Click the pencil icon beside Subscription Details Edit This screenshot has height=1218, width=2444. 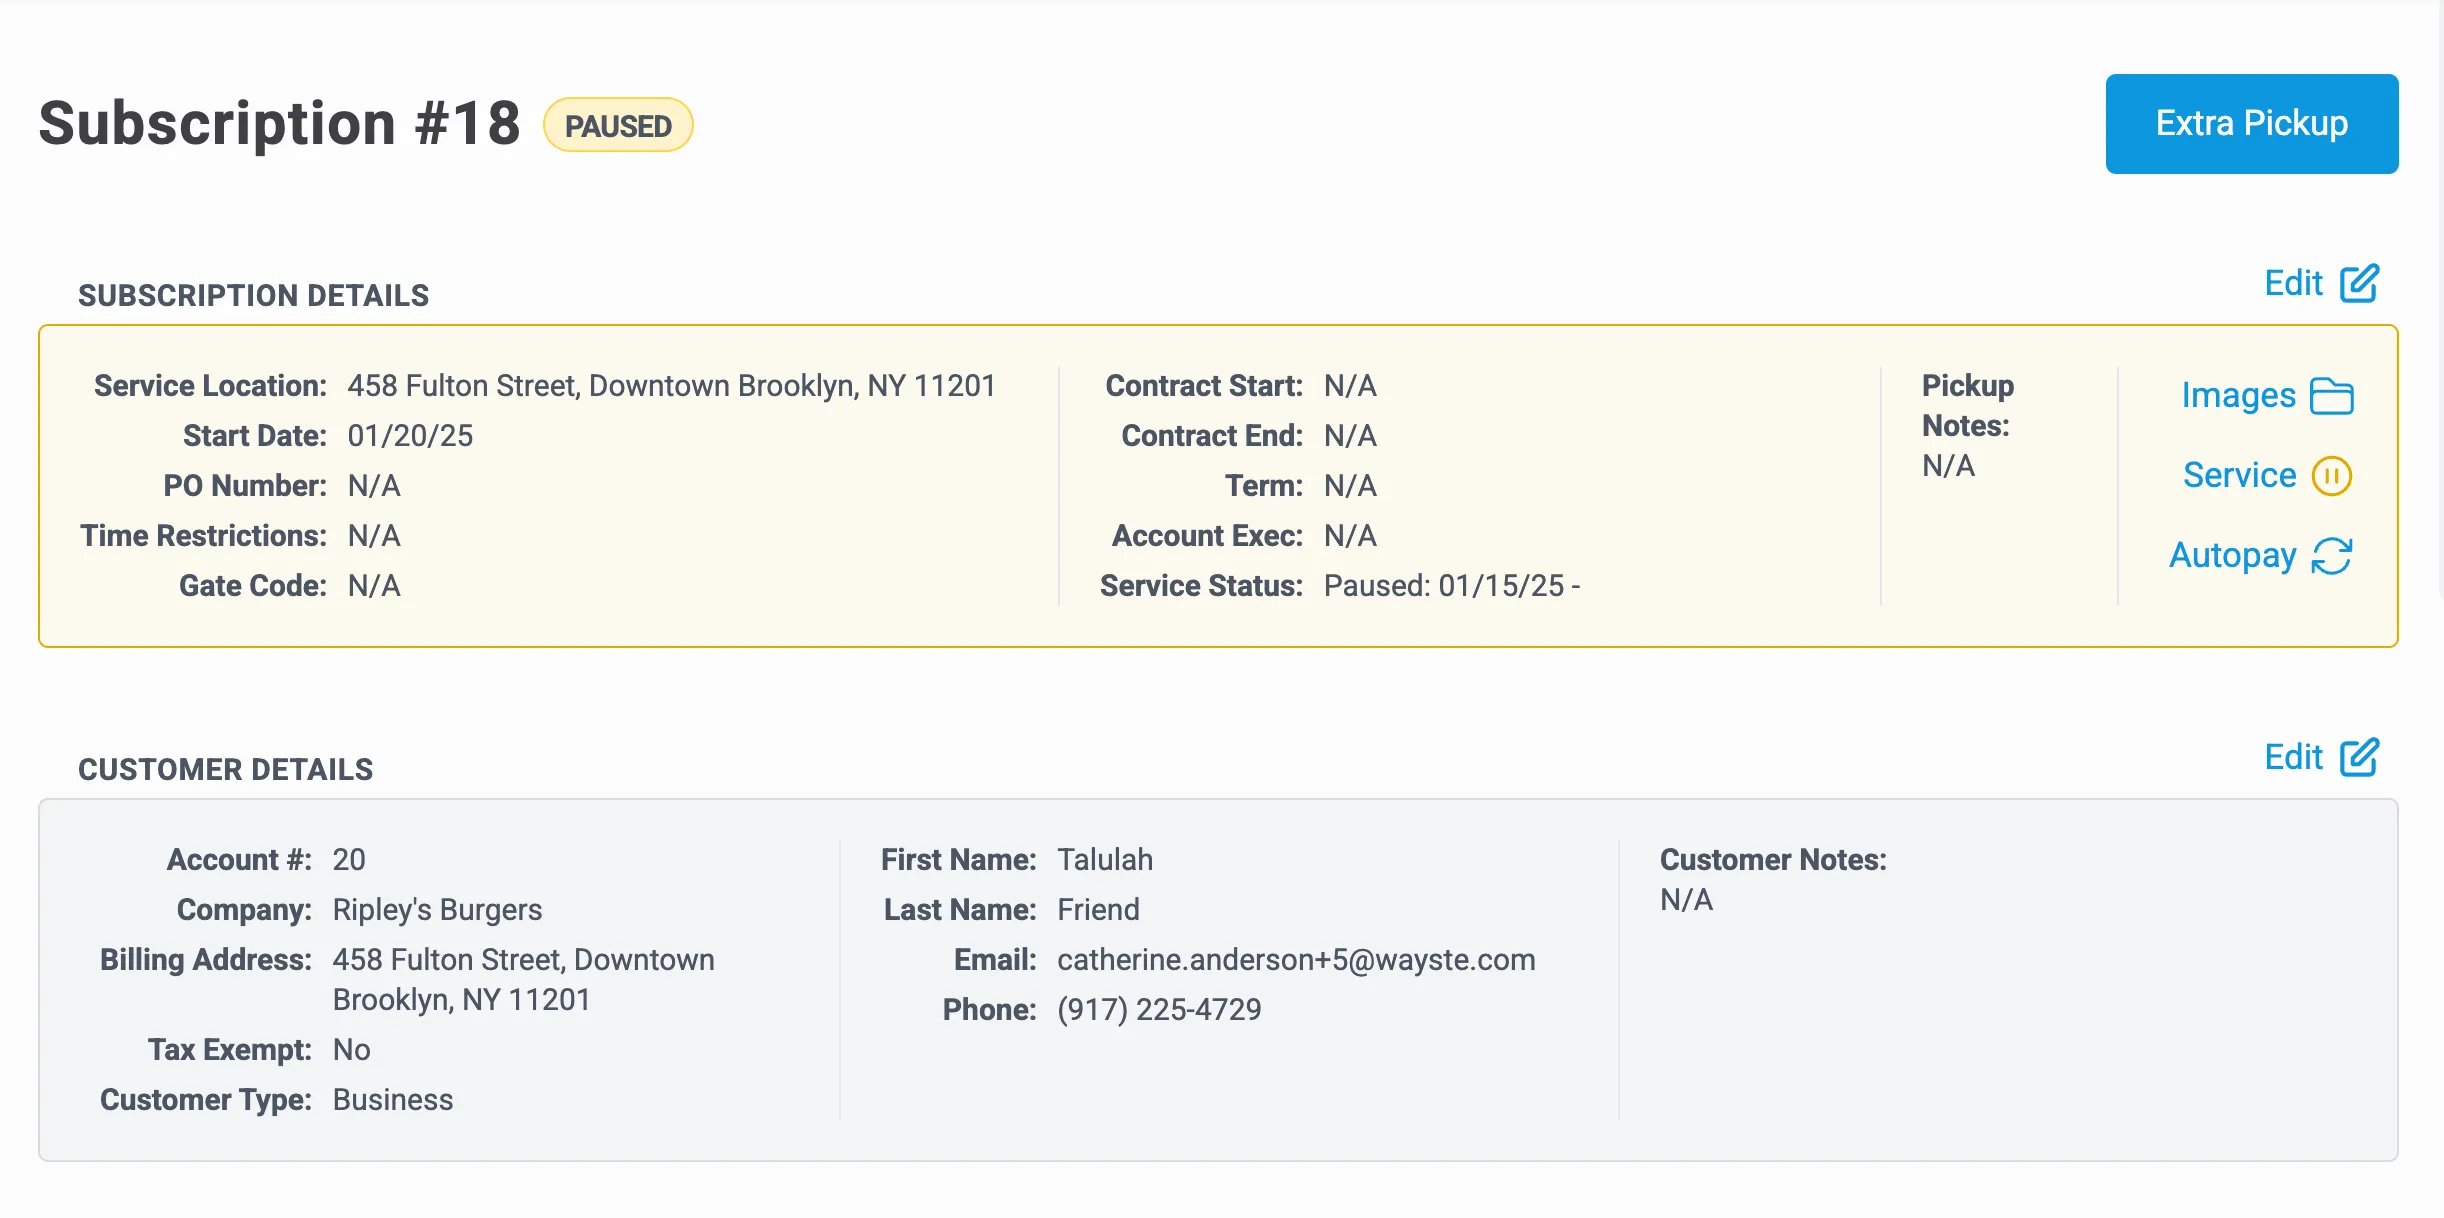tap(2359, 284)
